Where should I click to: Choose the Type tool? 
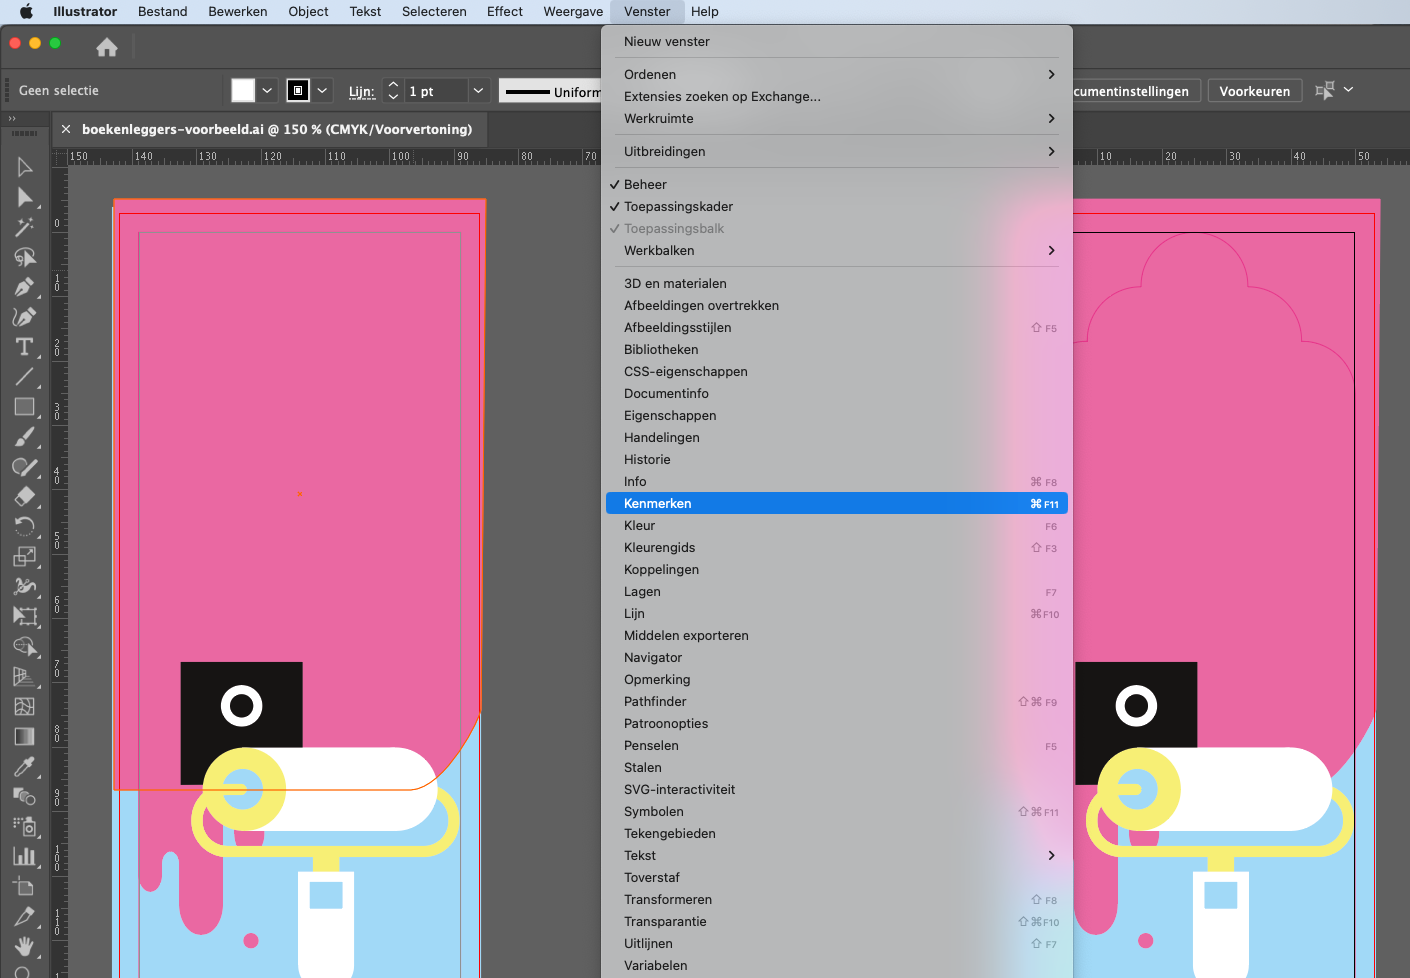[x=24, y=347]
